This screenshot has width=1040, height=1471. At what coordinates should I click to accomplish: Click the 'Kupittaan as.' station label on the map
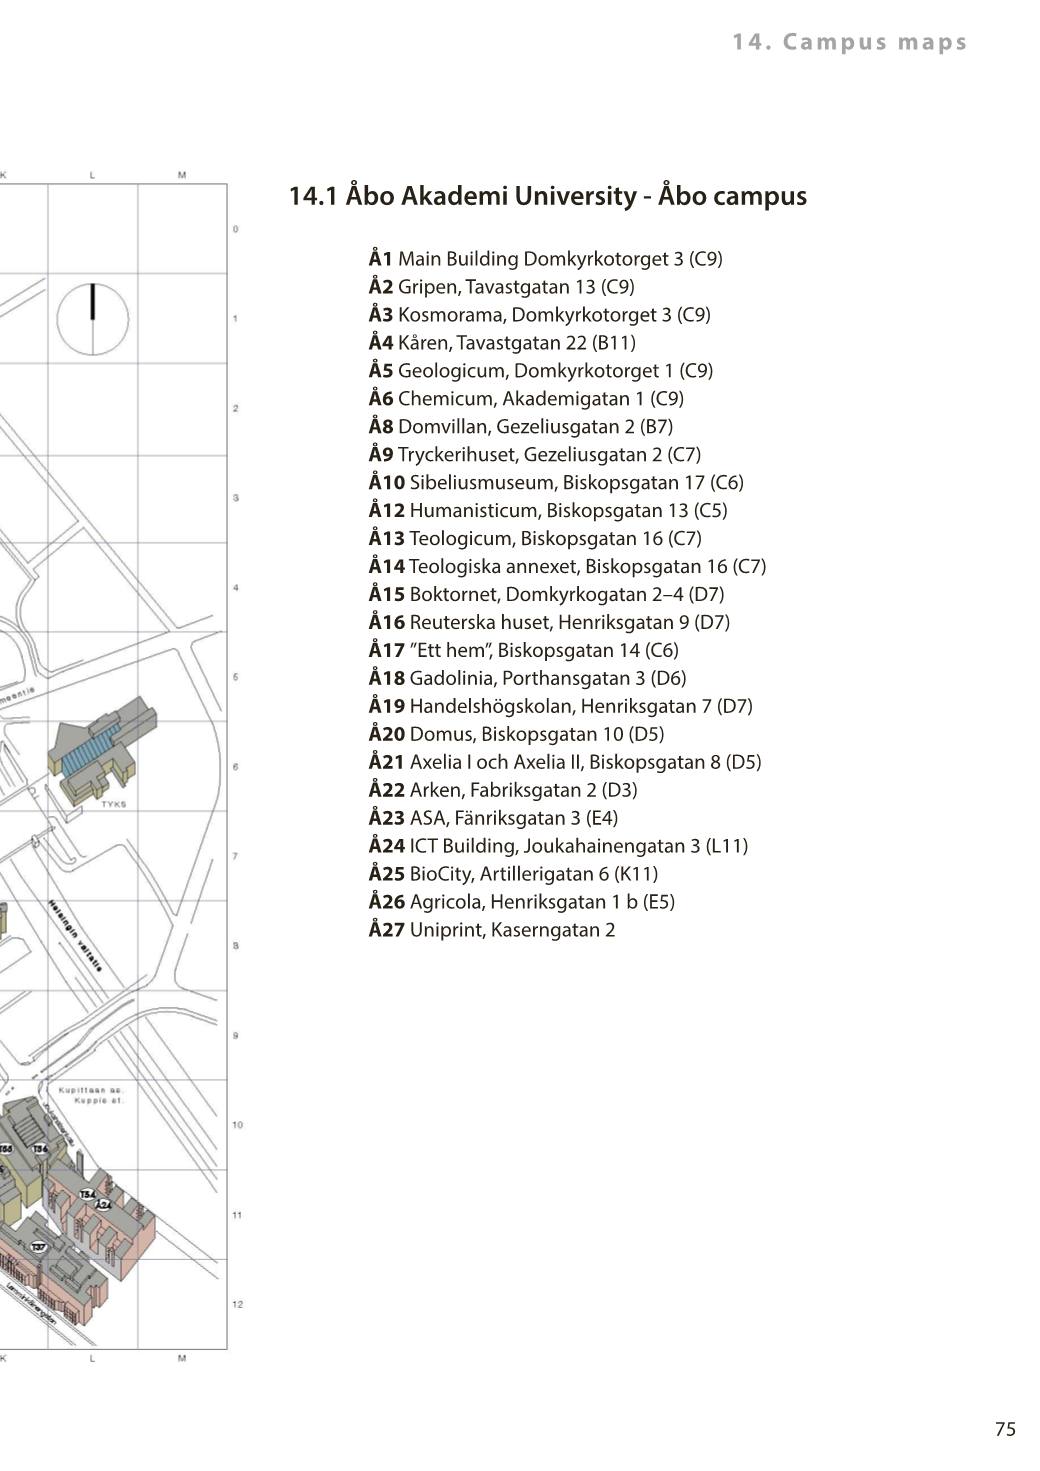point(91,1090)
